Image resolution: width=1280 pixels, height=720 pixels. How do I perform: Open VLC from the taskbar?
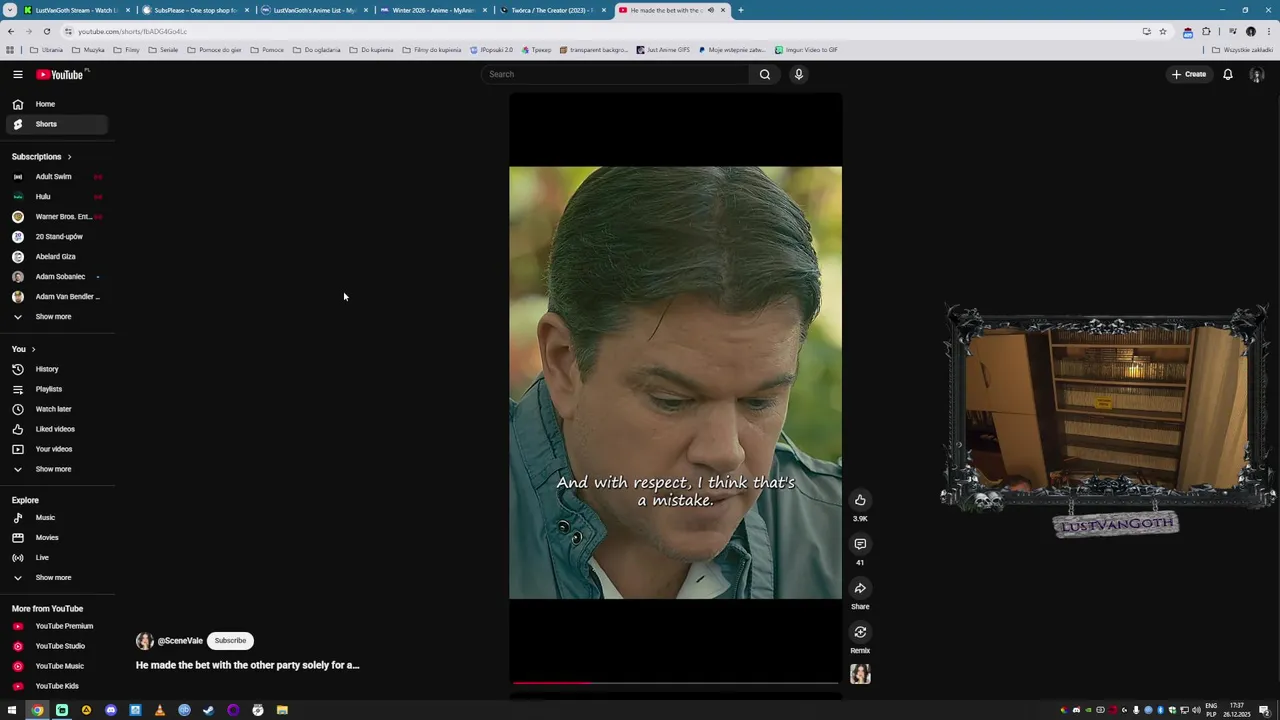(x=159, y=710)
